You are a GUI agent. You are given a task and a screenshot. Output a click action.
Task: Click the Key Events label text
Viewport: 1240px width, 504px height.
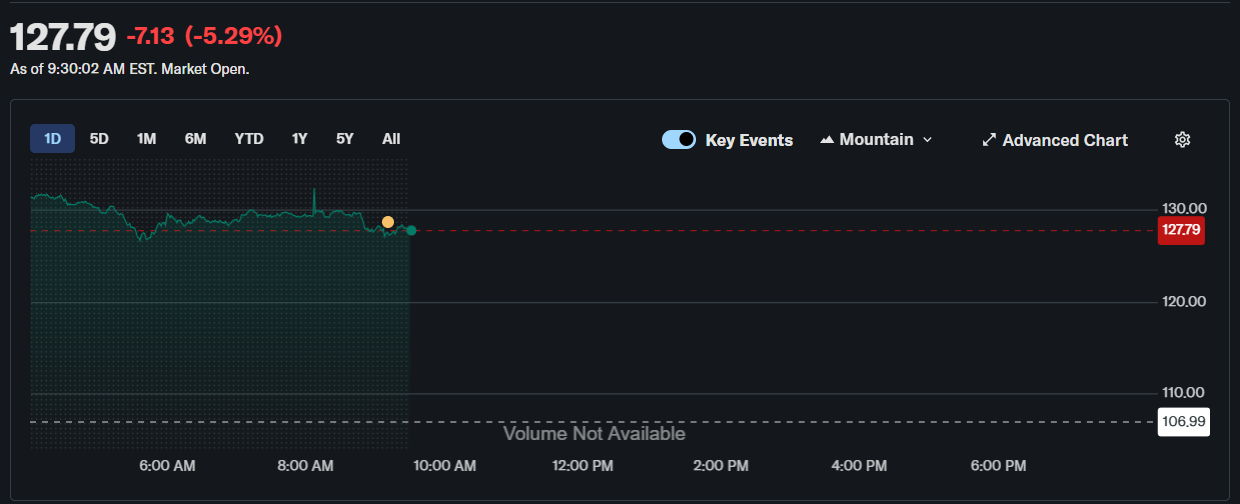pos(749,140)
